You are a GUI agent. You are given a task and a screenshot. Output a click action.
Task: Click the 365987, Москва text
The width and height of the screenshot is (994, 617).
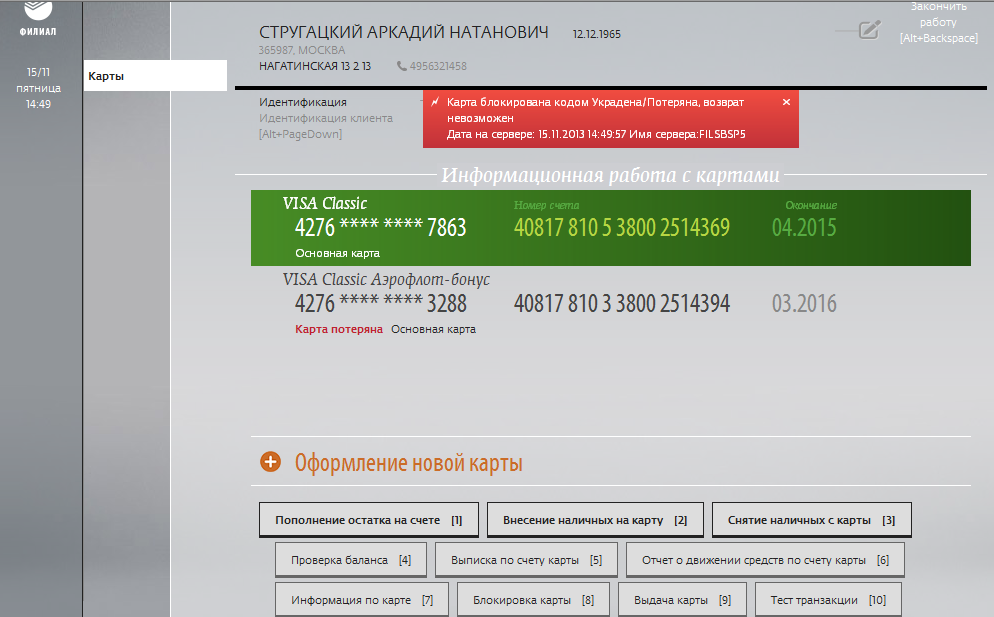(x=302, y=50)
